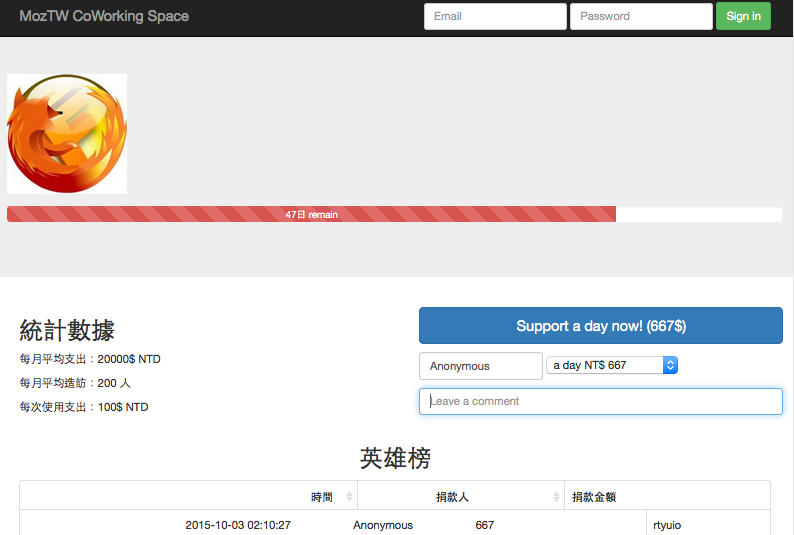Click the 統計數據 heading
Viewport: 794px width, 535px height.
(67, 331)
